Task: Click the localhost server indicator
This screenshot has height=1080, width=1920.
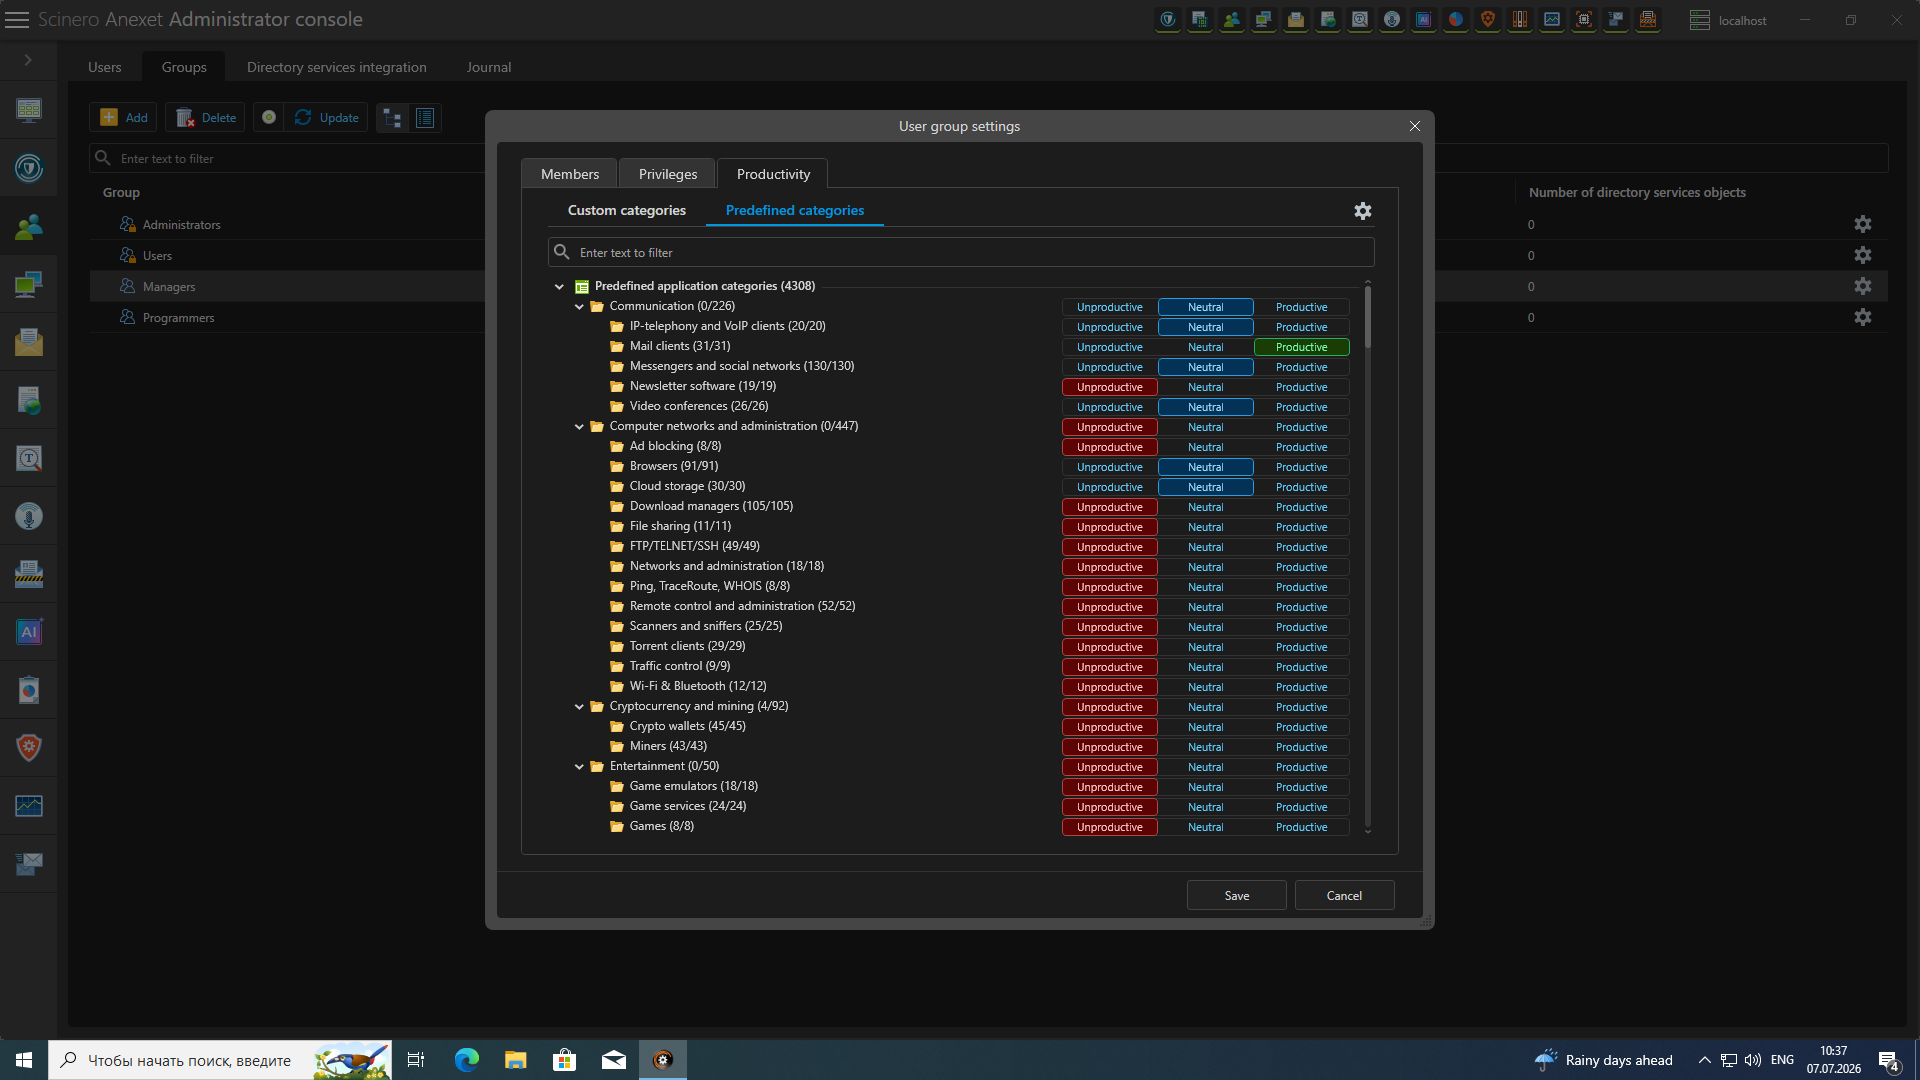Action: pos(1728,20)
